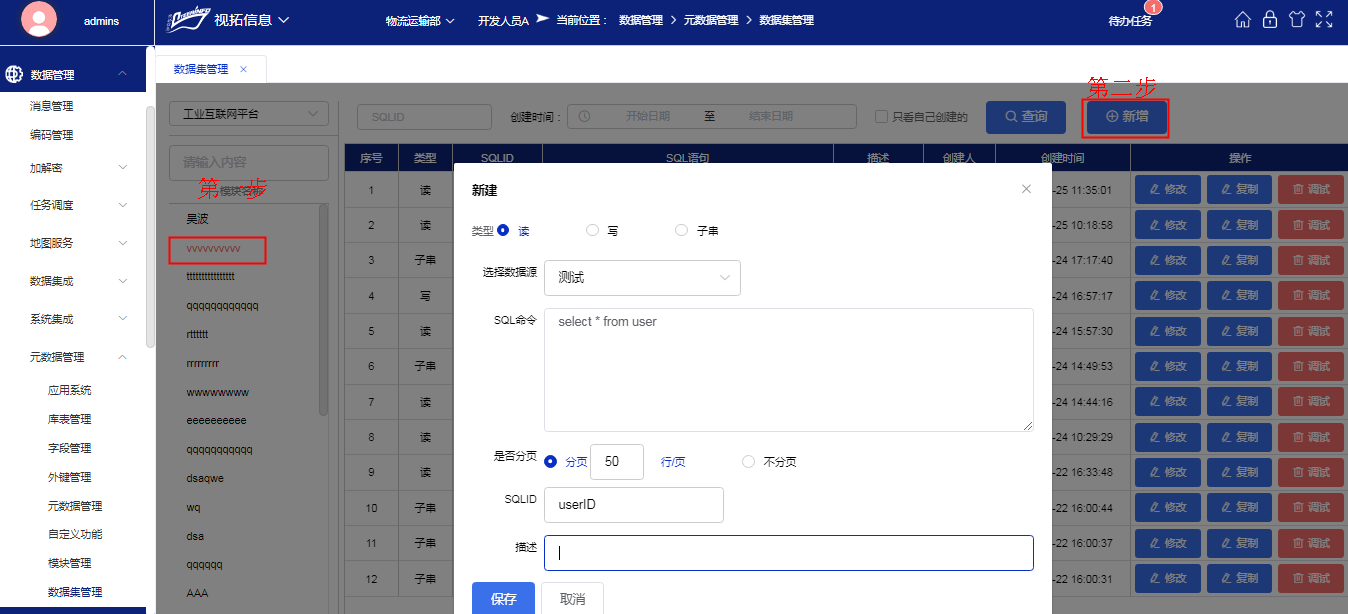Open the 待办任务 menu item
This screenshot has width=1348, height=614.
(1130, 21)
